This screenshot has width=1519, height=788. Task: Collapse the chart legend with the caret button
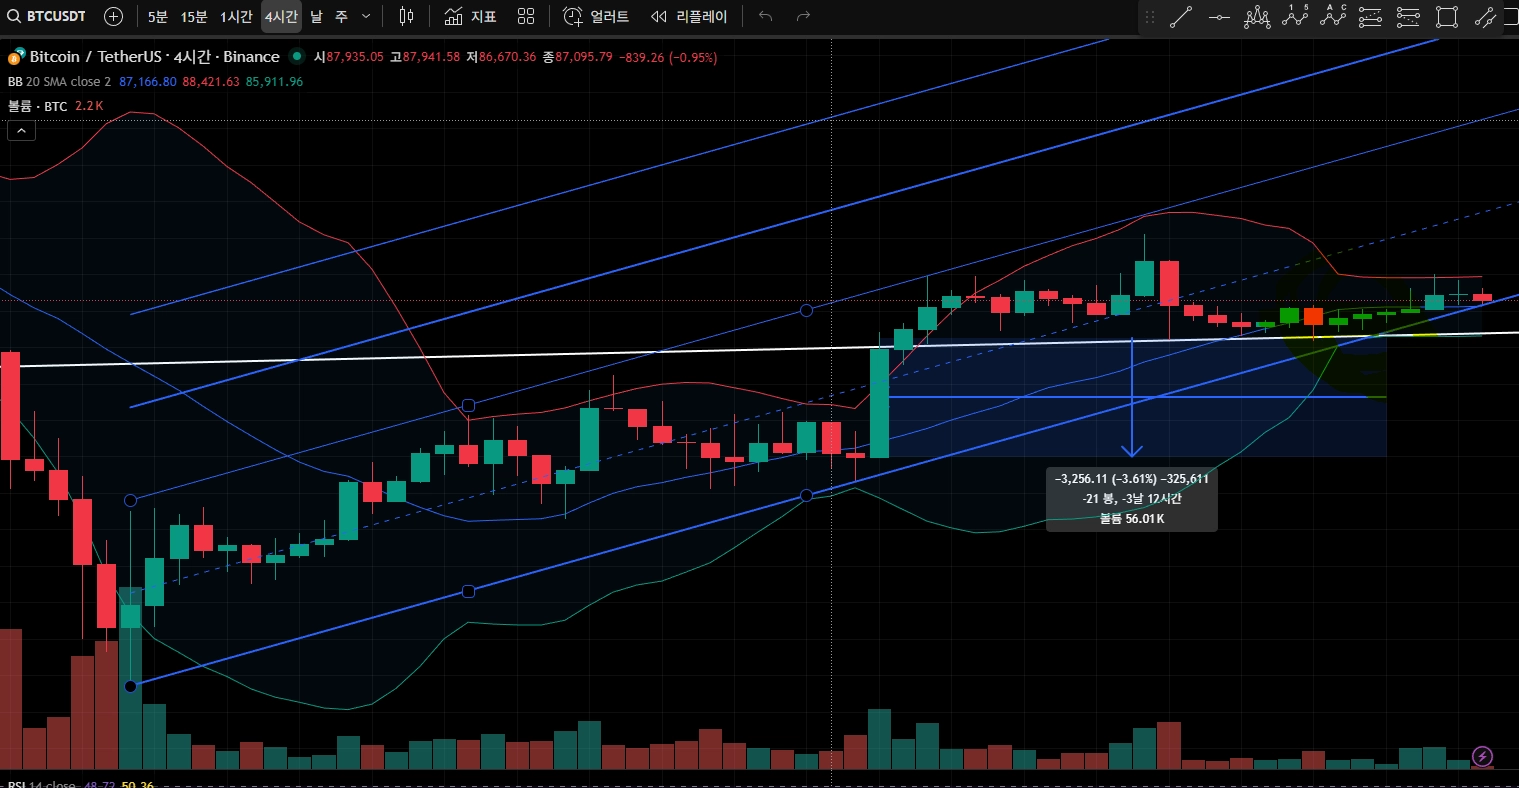(21, 130)
